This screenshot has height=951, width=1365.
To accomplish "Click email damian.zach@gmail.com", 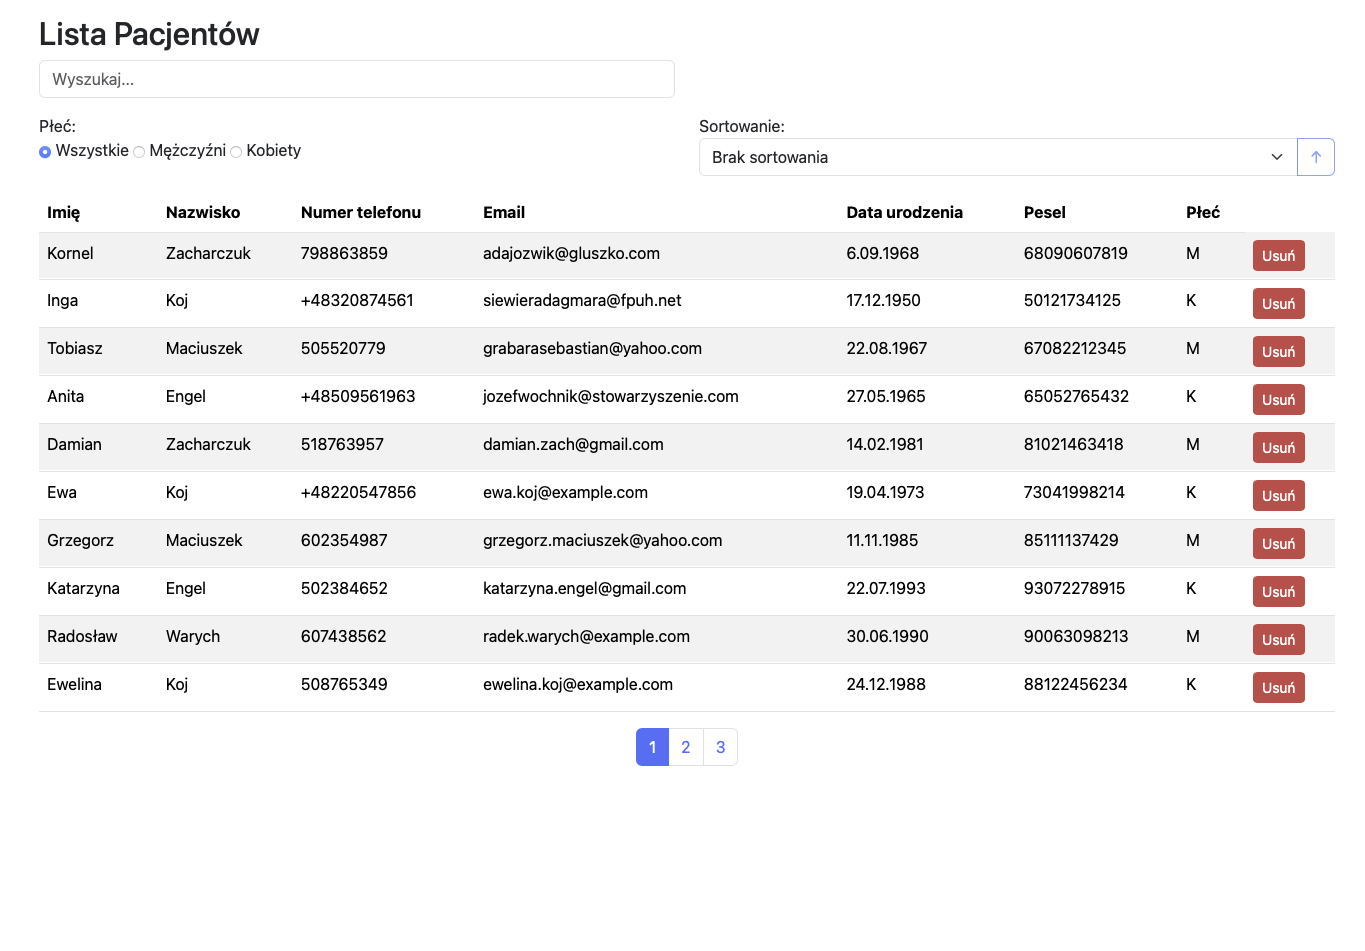I will coord(573,444).
